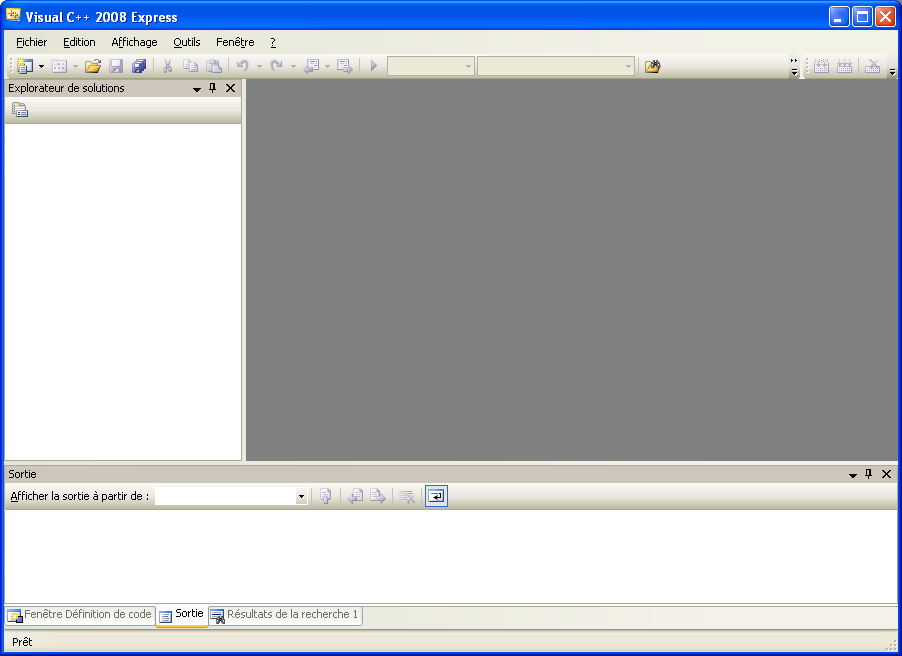
Task: Switch to Résultats de la recherche 1 tab
Action: point(285,615)
